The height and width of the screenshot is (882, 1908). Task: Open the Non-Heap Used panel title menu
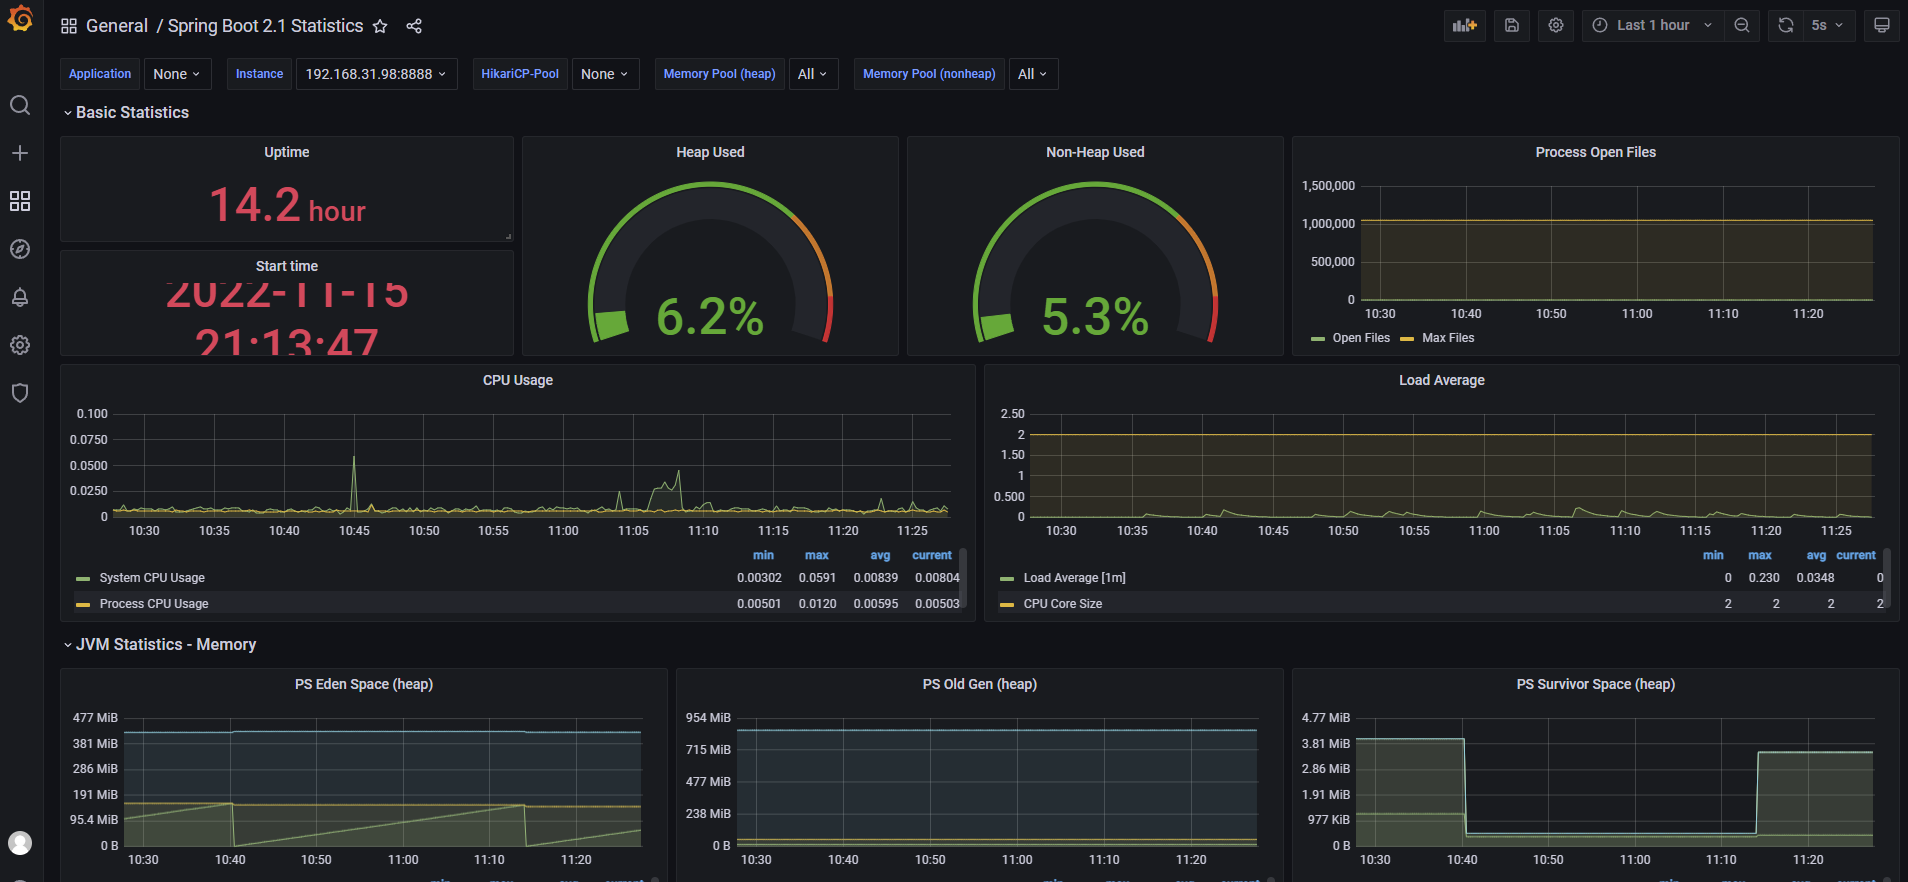(x=1095, y=152)
